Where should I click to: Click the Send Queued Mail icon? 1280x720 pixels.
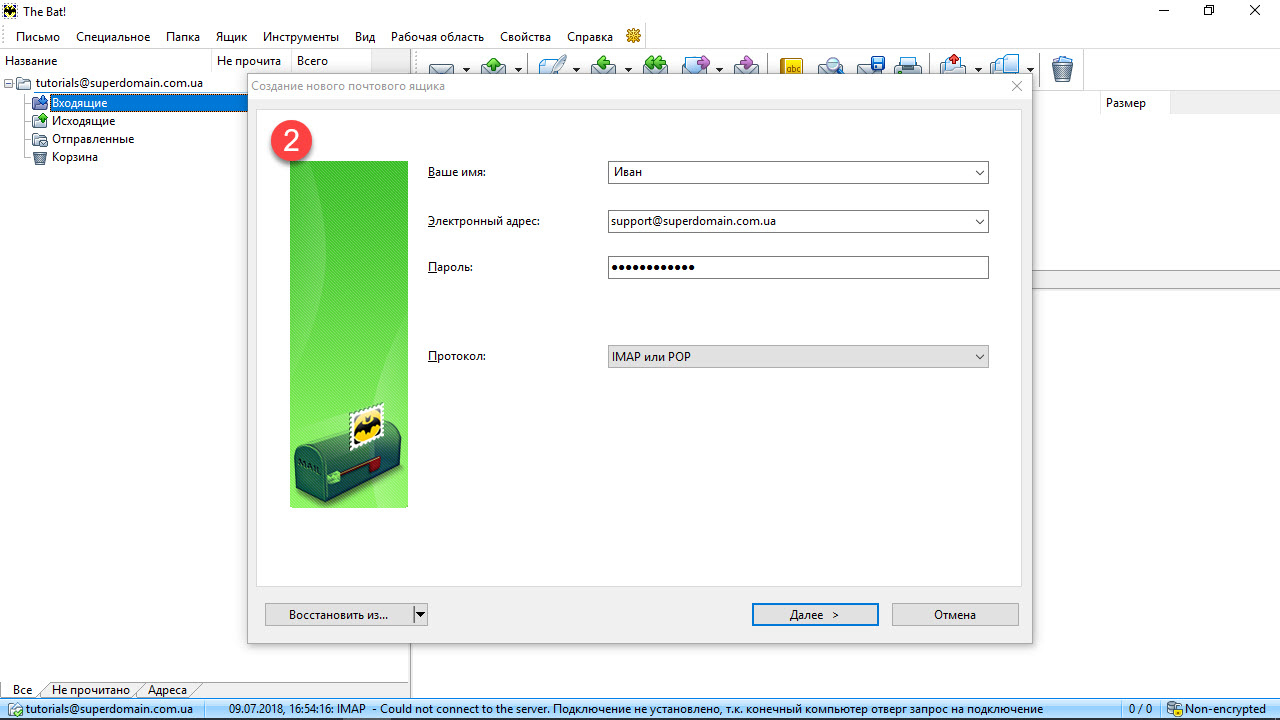pyautogui.click(x=494, y=68)
